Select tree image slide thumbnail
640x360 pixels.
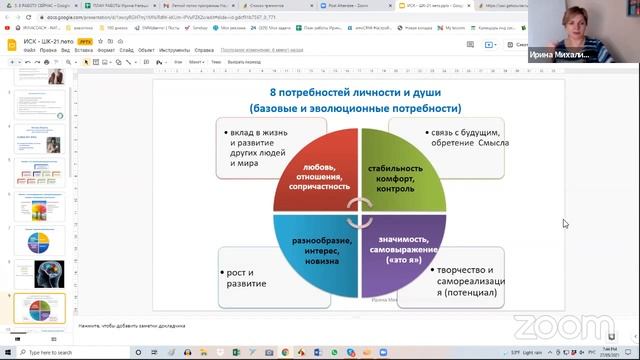tap(40, 207)
